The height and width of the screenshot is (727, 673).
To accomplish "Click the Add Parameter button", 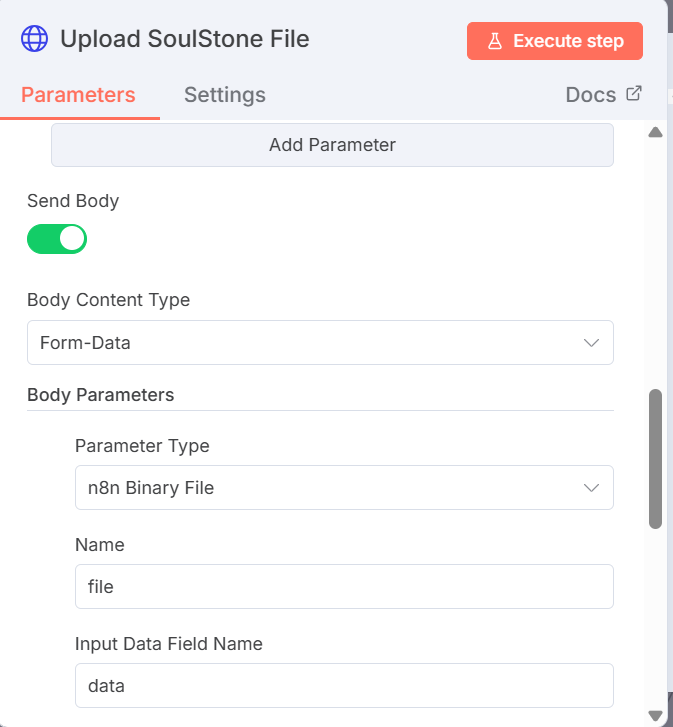I will [332, 145].
